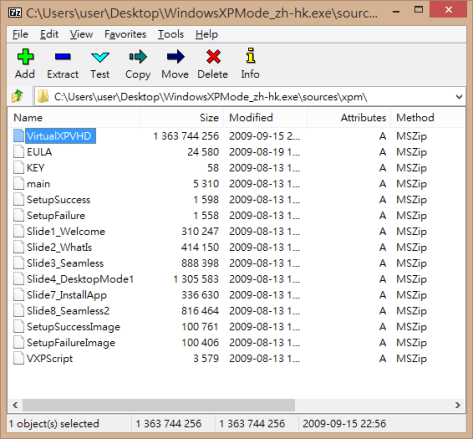The image size is (473, 439).
Task: Click the Add toolbar icon
Action: coord(25,57)
